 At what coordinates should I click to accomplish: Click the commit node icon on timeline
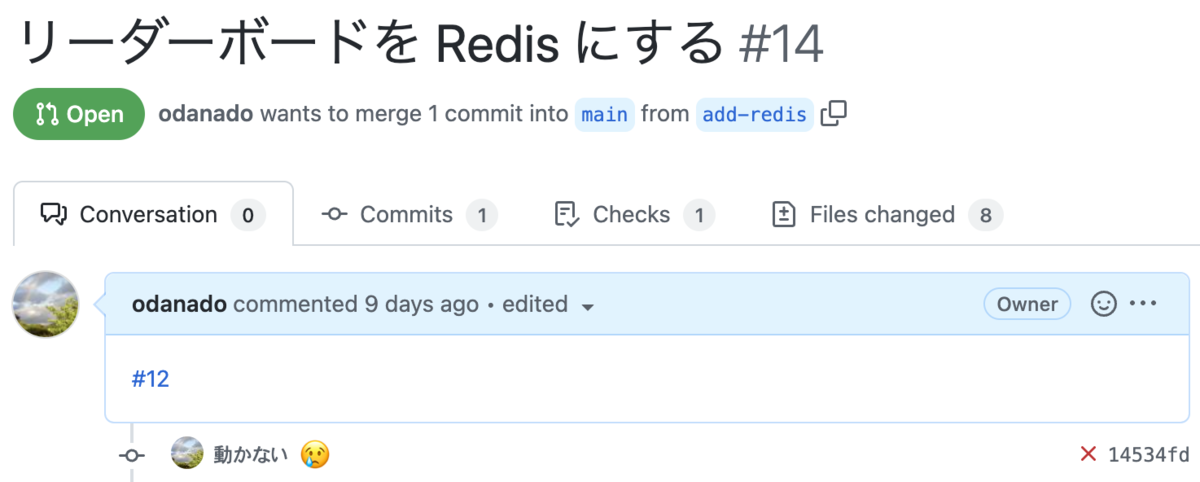[132, 455]
